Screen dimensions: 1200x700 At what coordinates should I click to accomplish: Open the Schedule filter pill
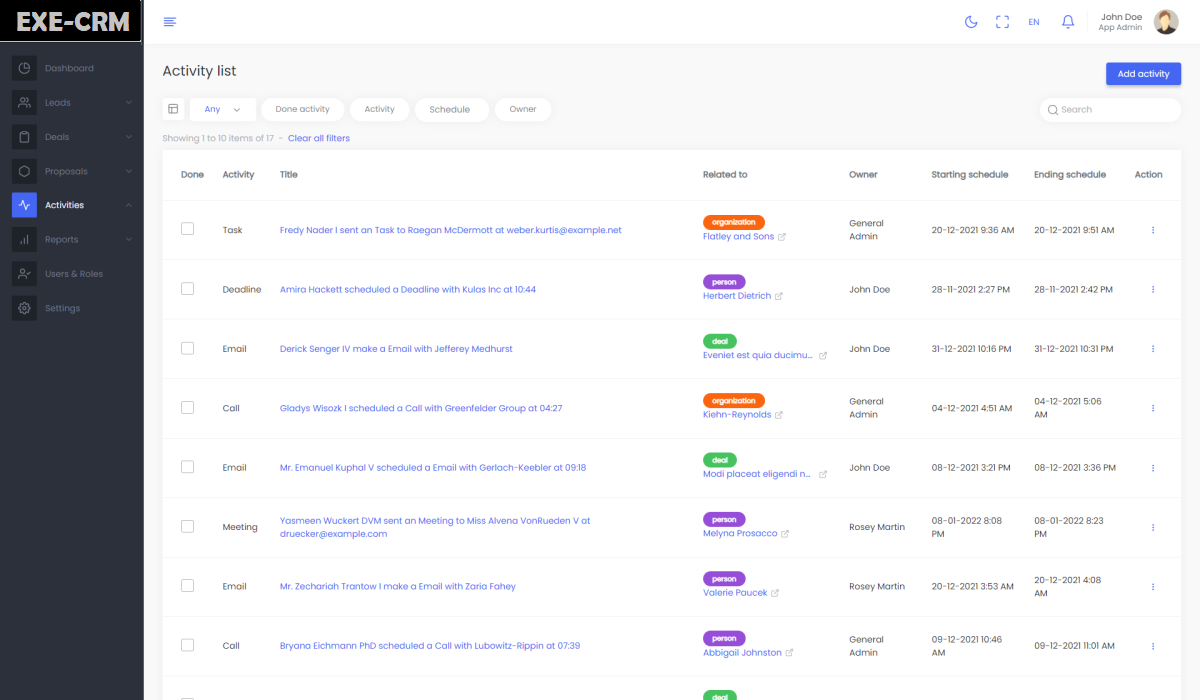click(x=450, y=109)
